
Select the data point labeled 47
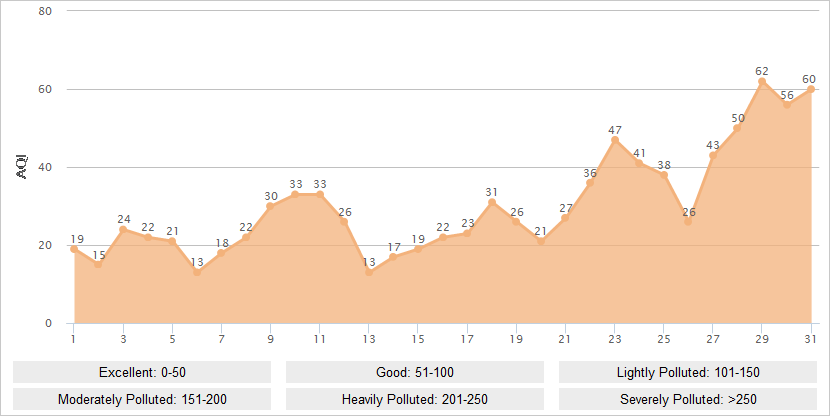615,140
